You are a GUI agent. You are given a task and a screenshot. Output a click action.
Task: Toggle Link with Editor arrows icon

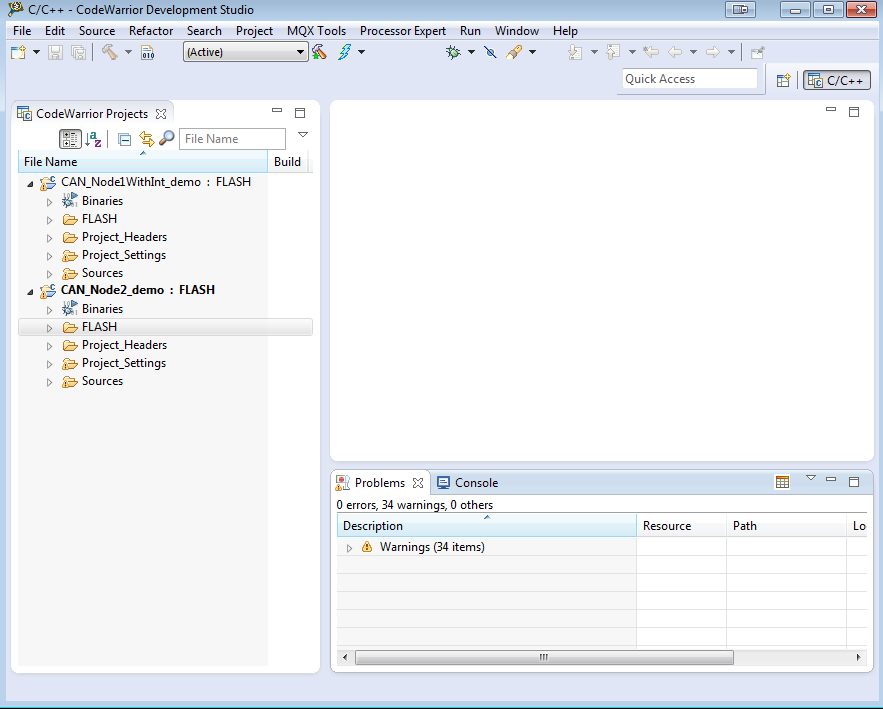point(146,139)
